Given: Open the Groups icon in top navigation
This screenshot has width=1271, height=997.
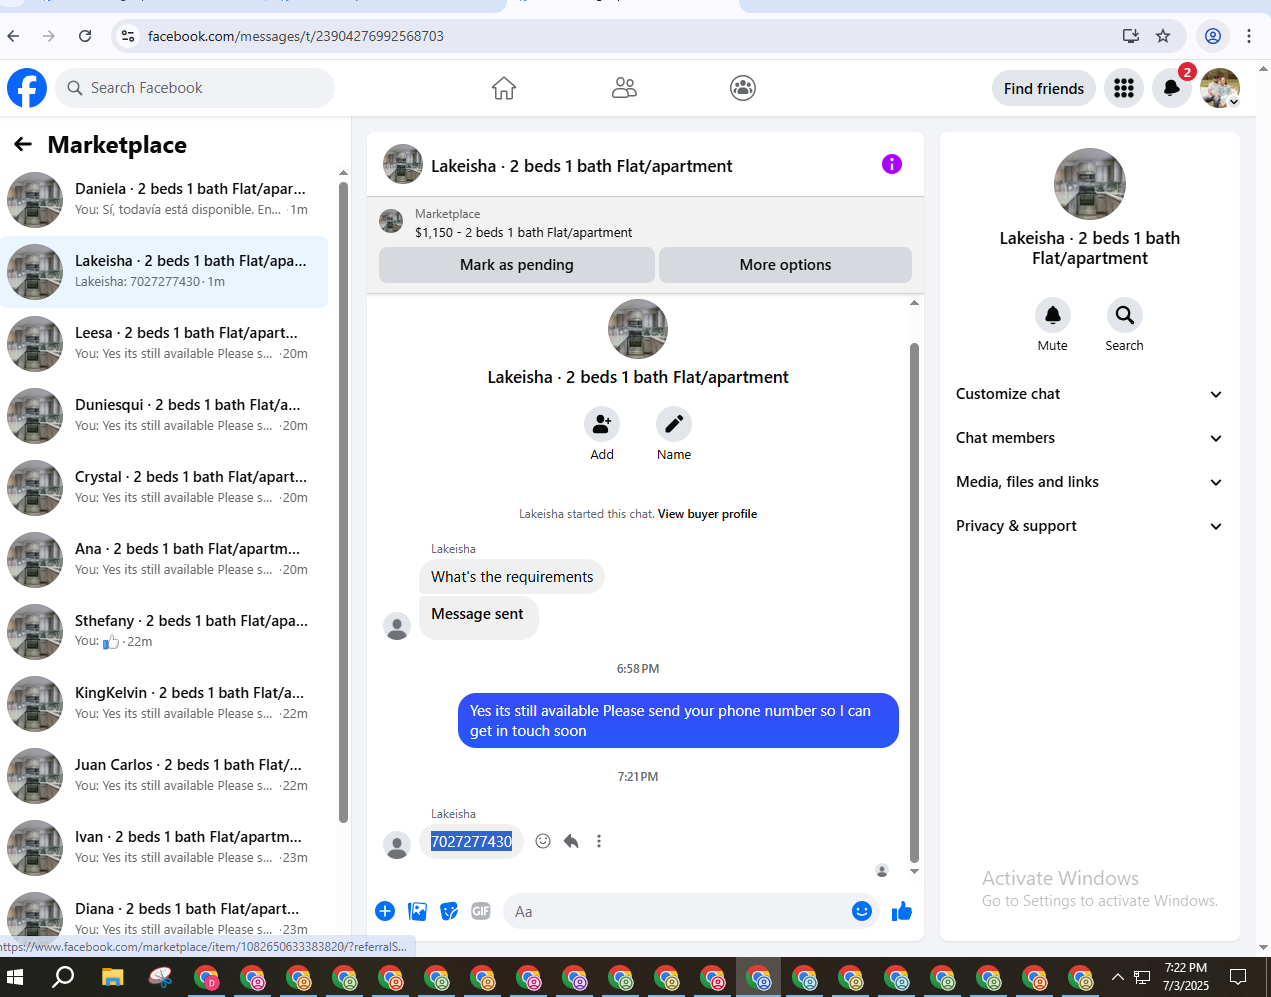Looking at the screenshot, I should (x=743, y=88).
